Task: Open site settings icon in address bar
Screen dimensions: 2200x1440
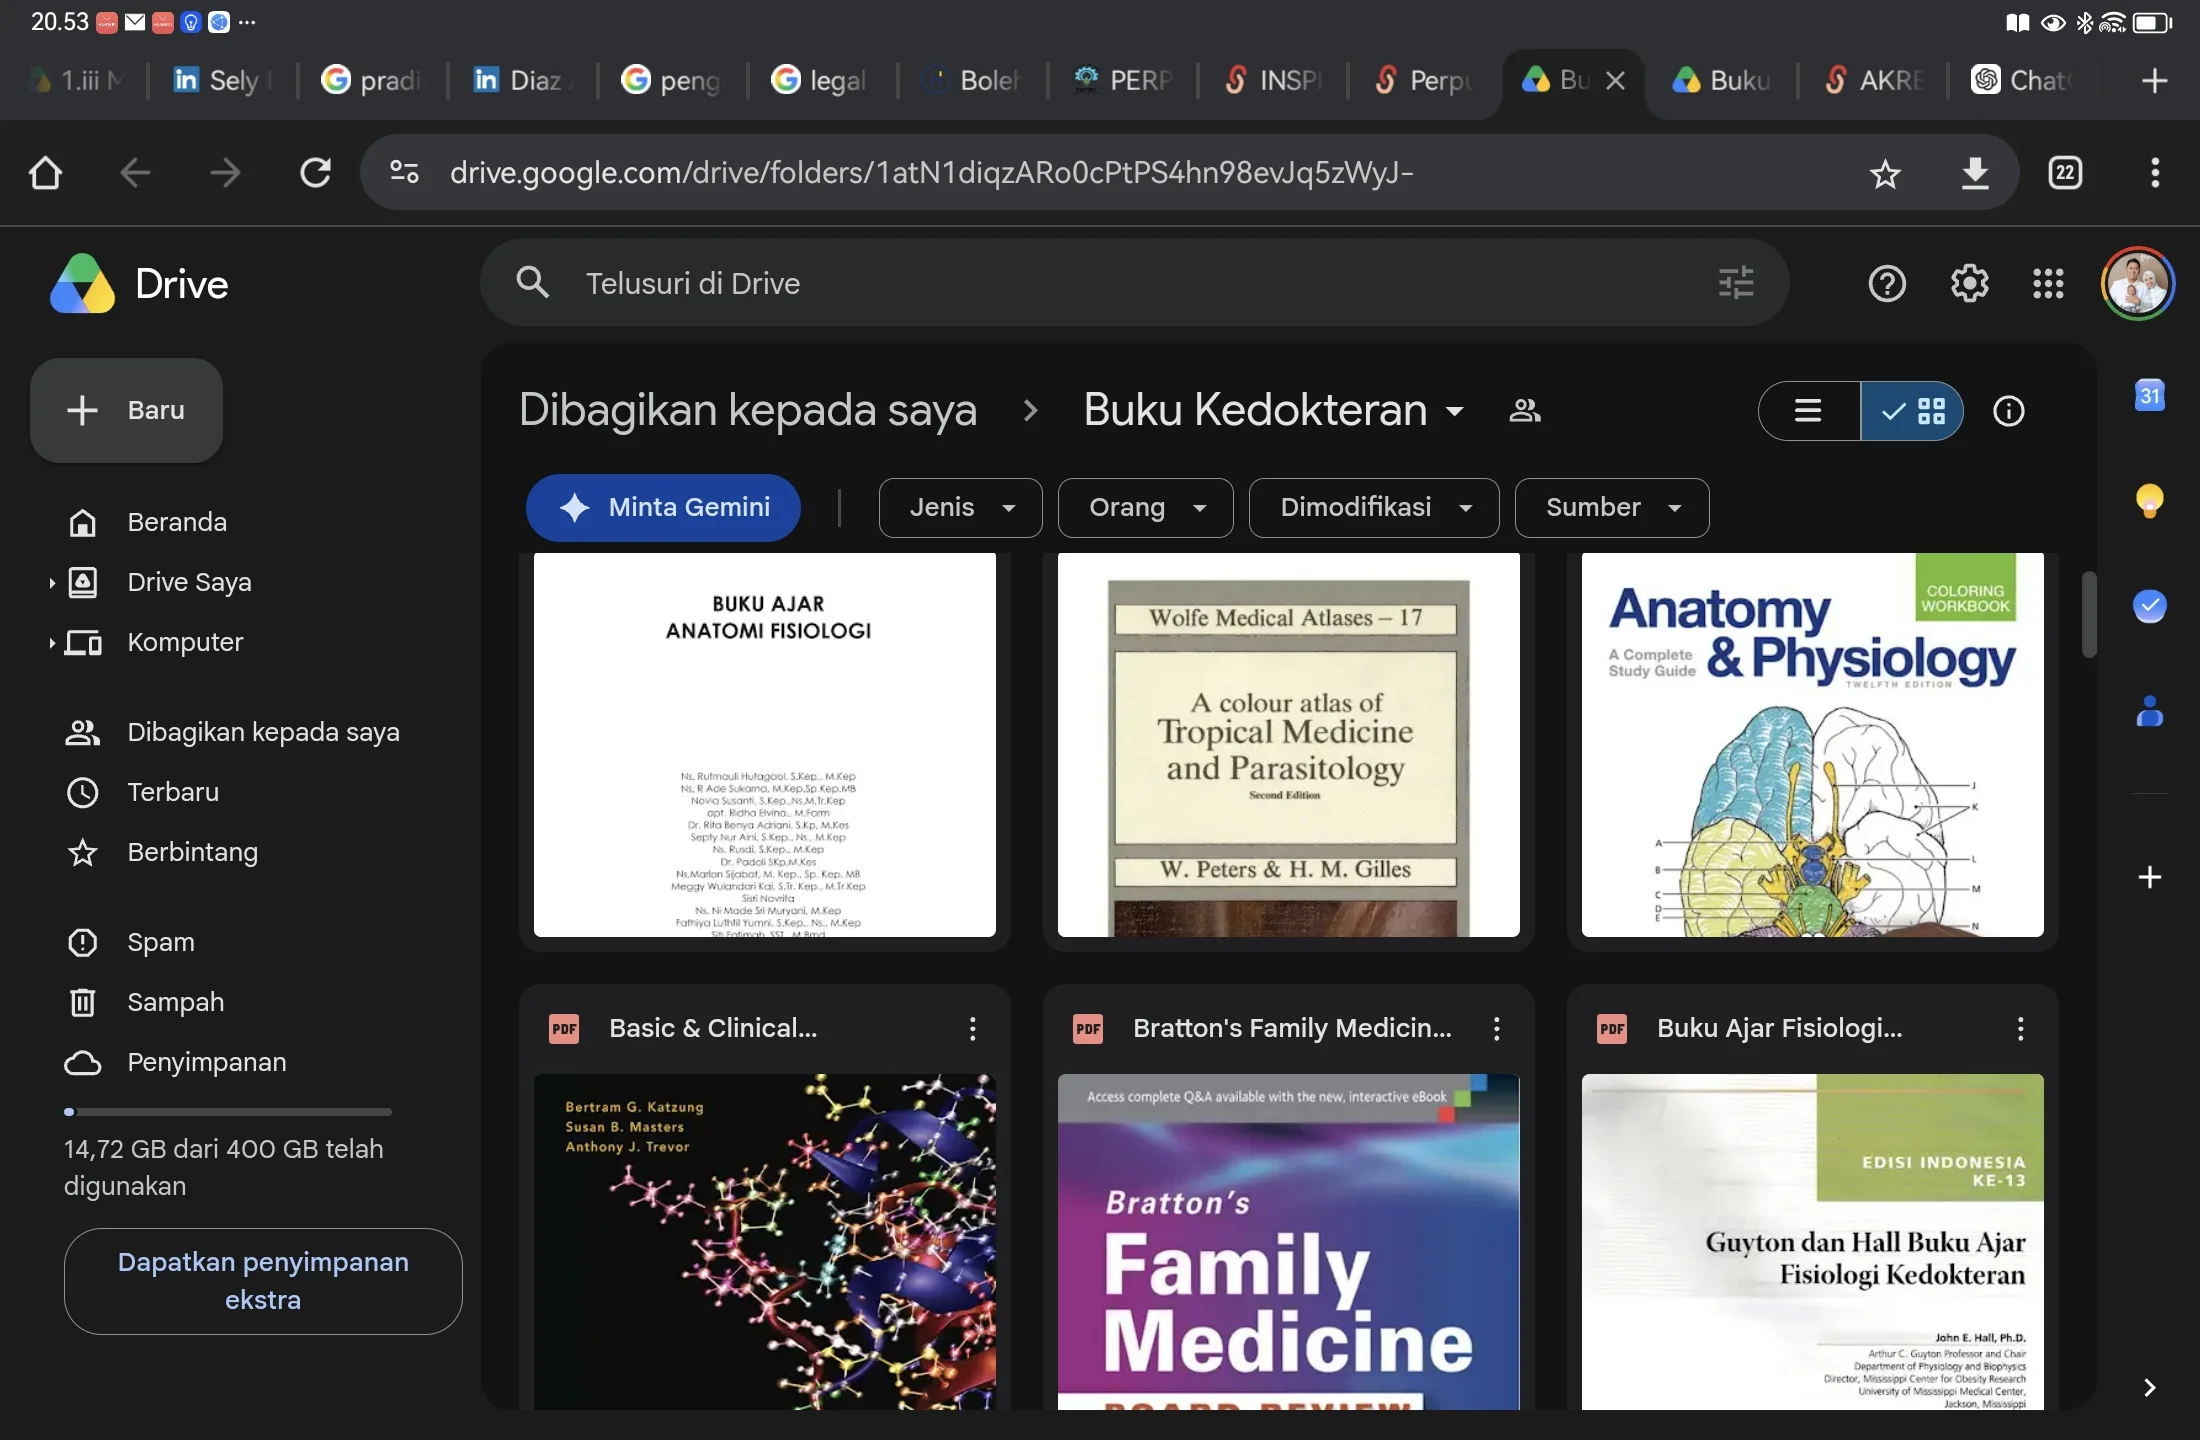Action: click(404, 172)
